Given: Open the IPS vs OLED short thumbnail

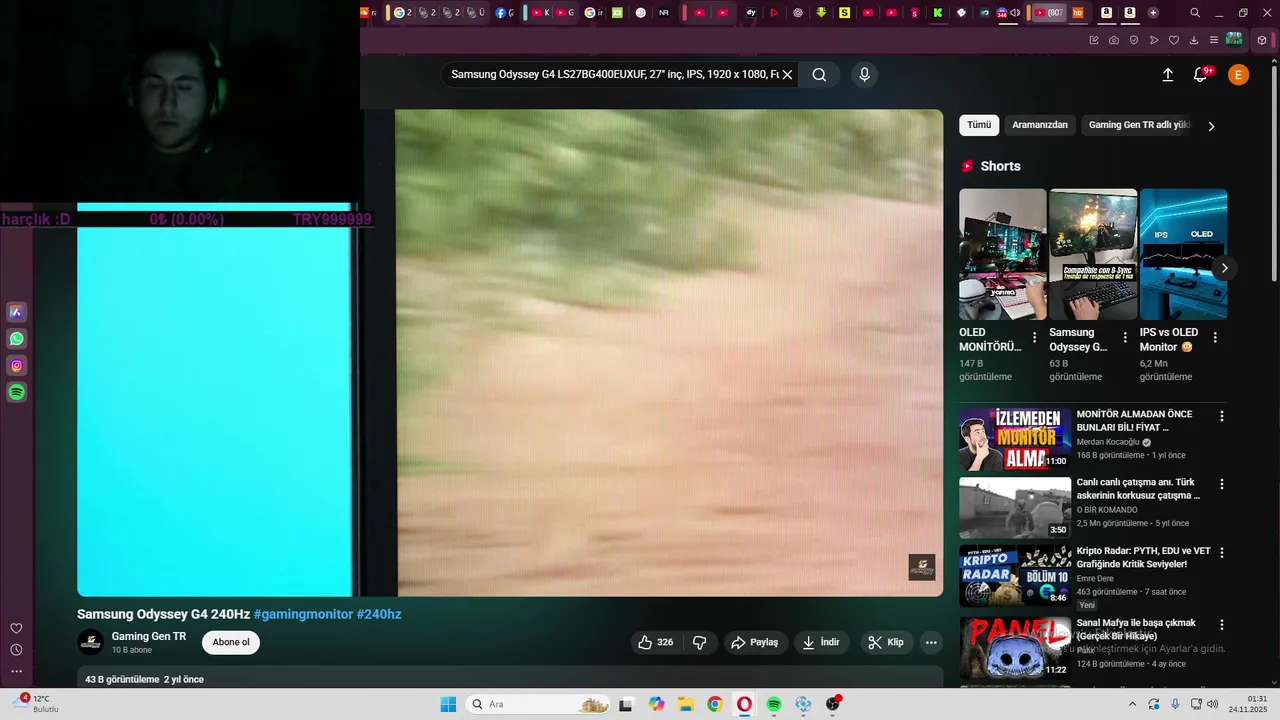Looking at the screenshot, I should pyautogui.click(x=1184, y=254).
